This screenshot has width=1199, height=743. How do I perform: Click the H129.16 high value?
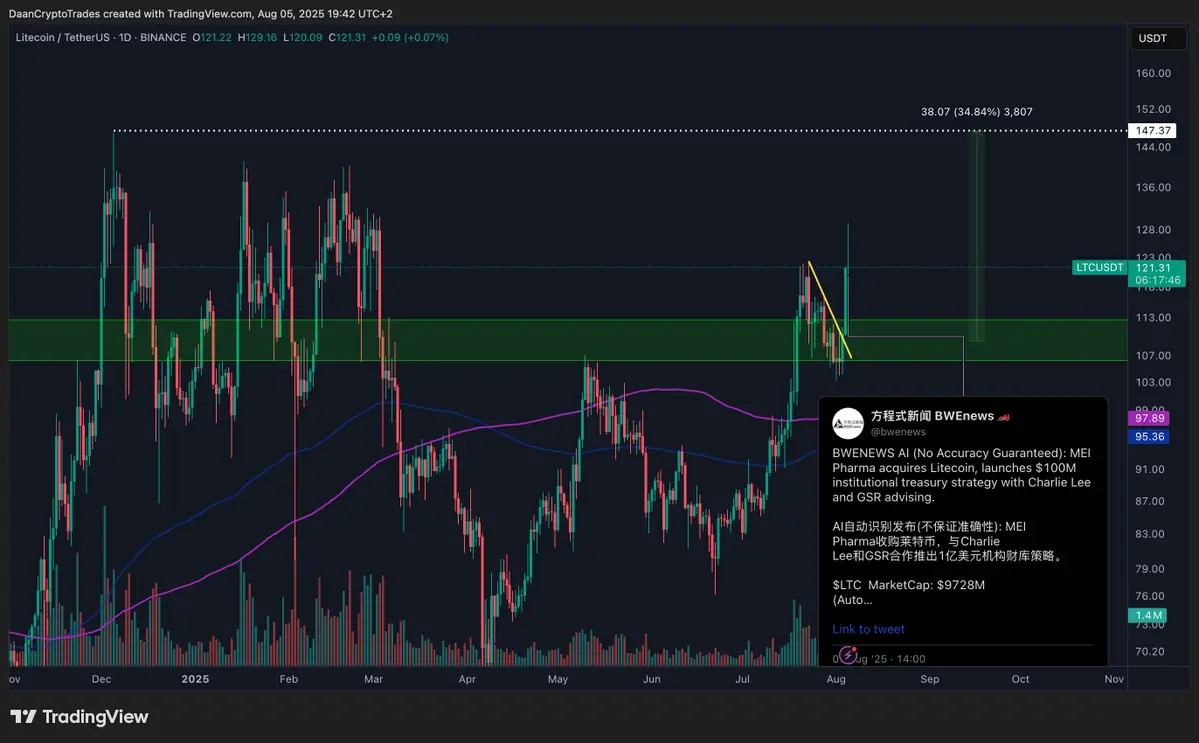(x=258, y=37)
